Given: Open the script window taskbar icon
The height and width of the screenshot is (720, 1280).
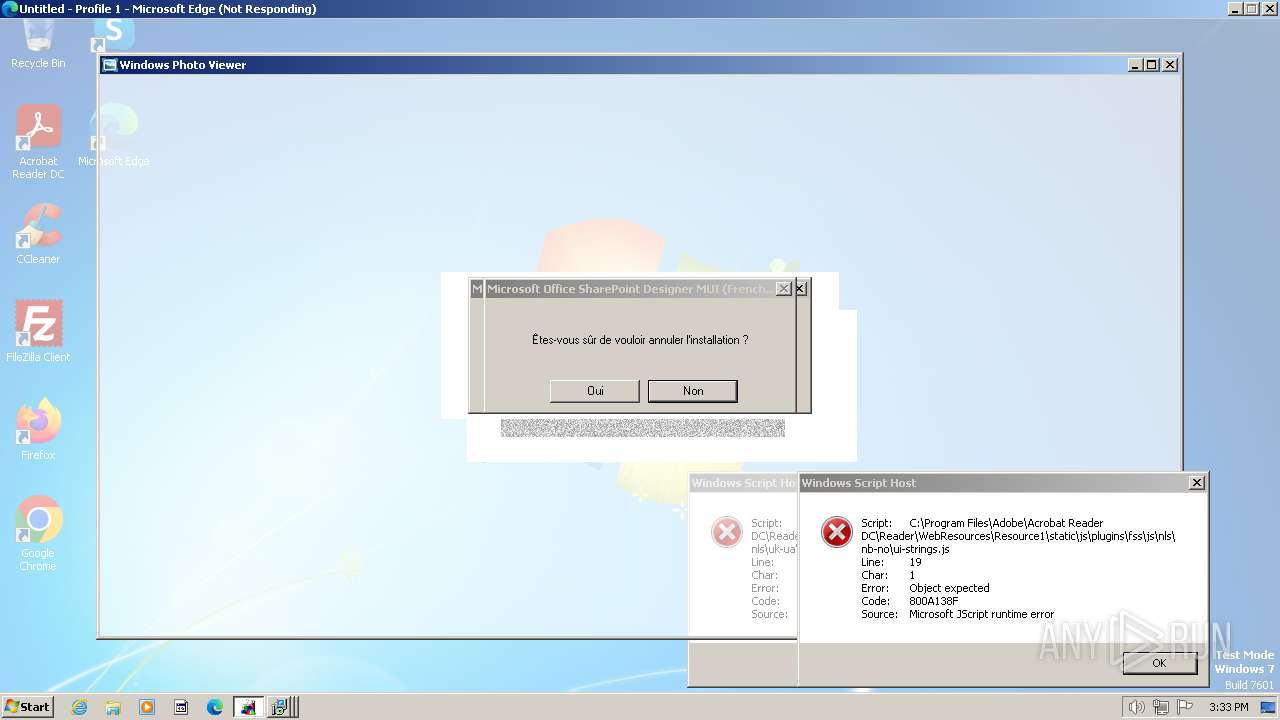Looking at the screenshot, I should (181, 707).
